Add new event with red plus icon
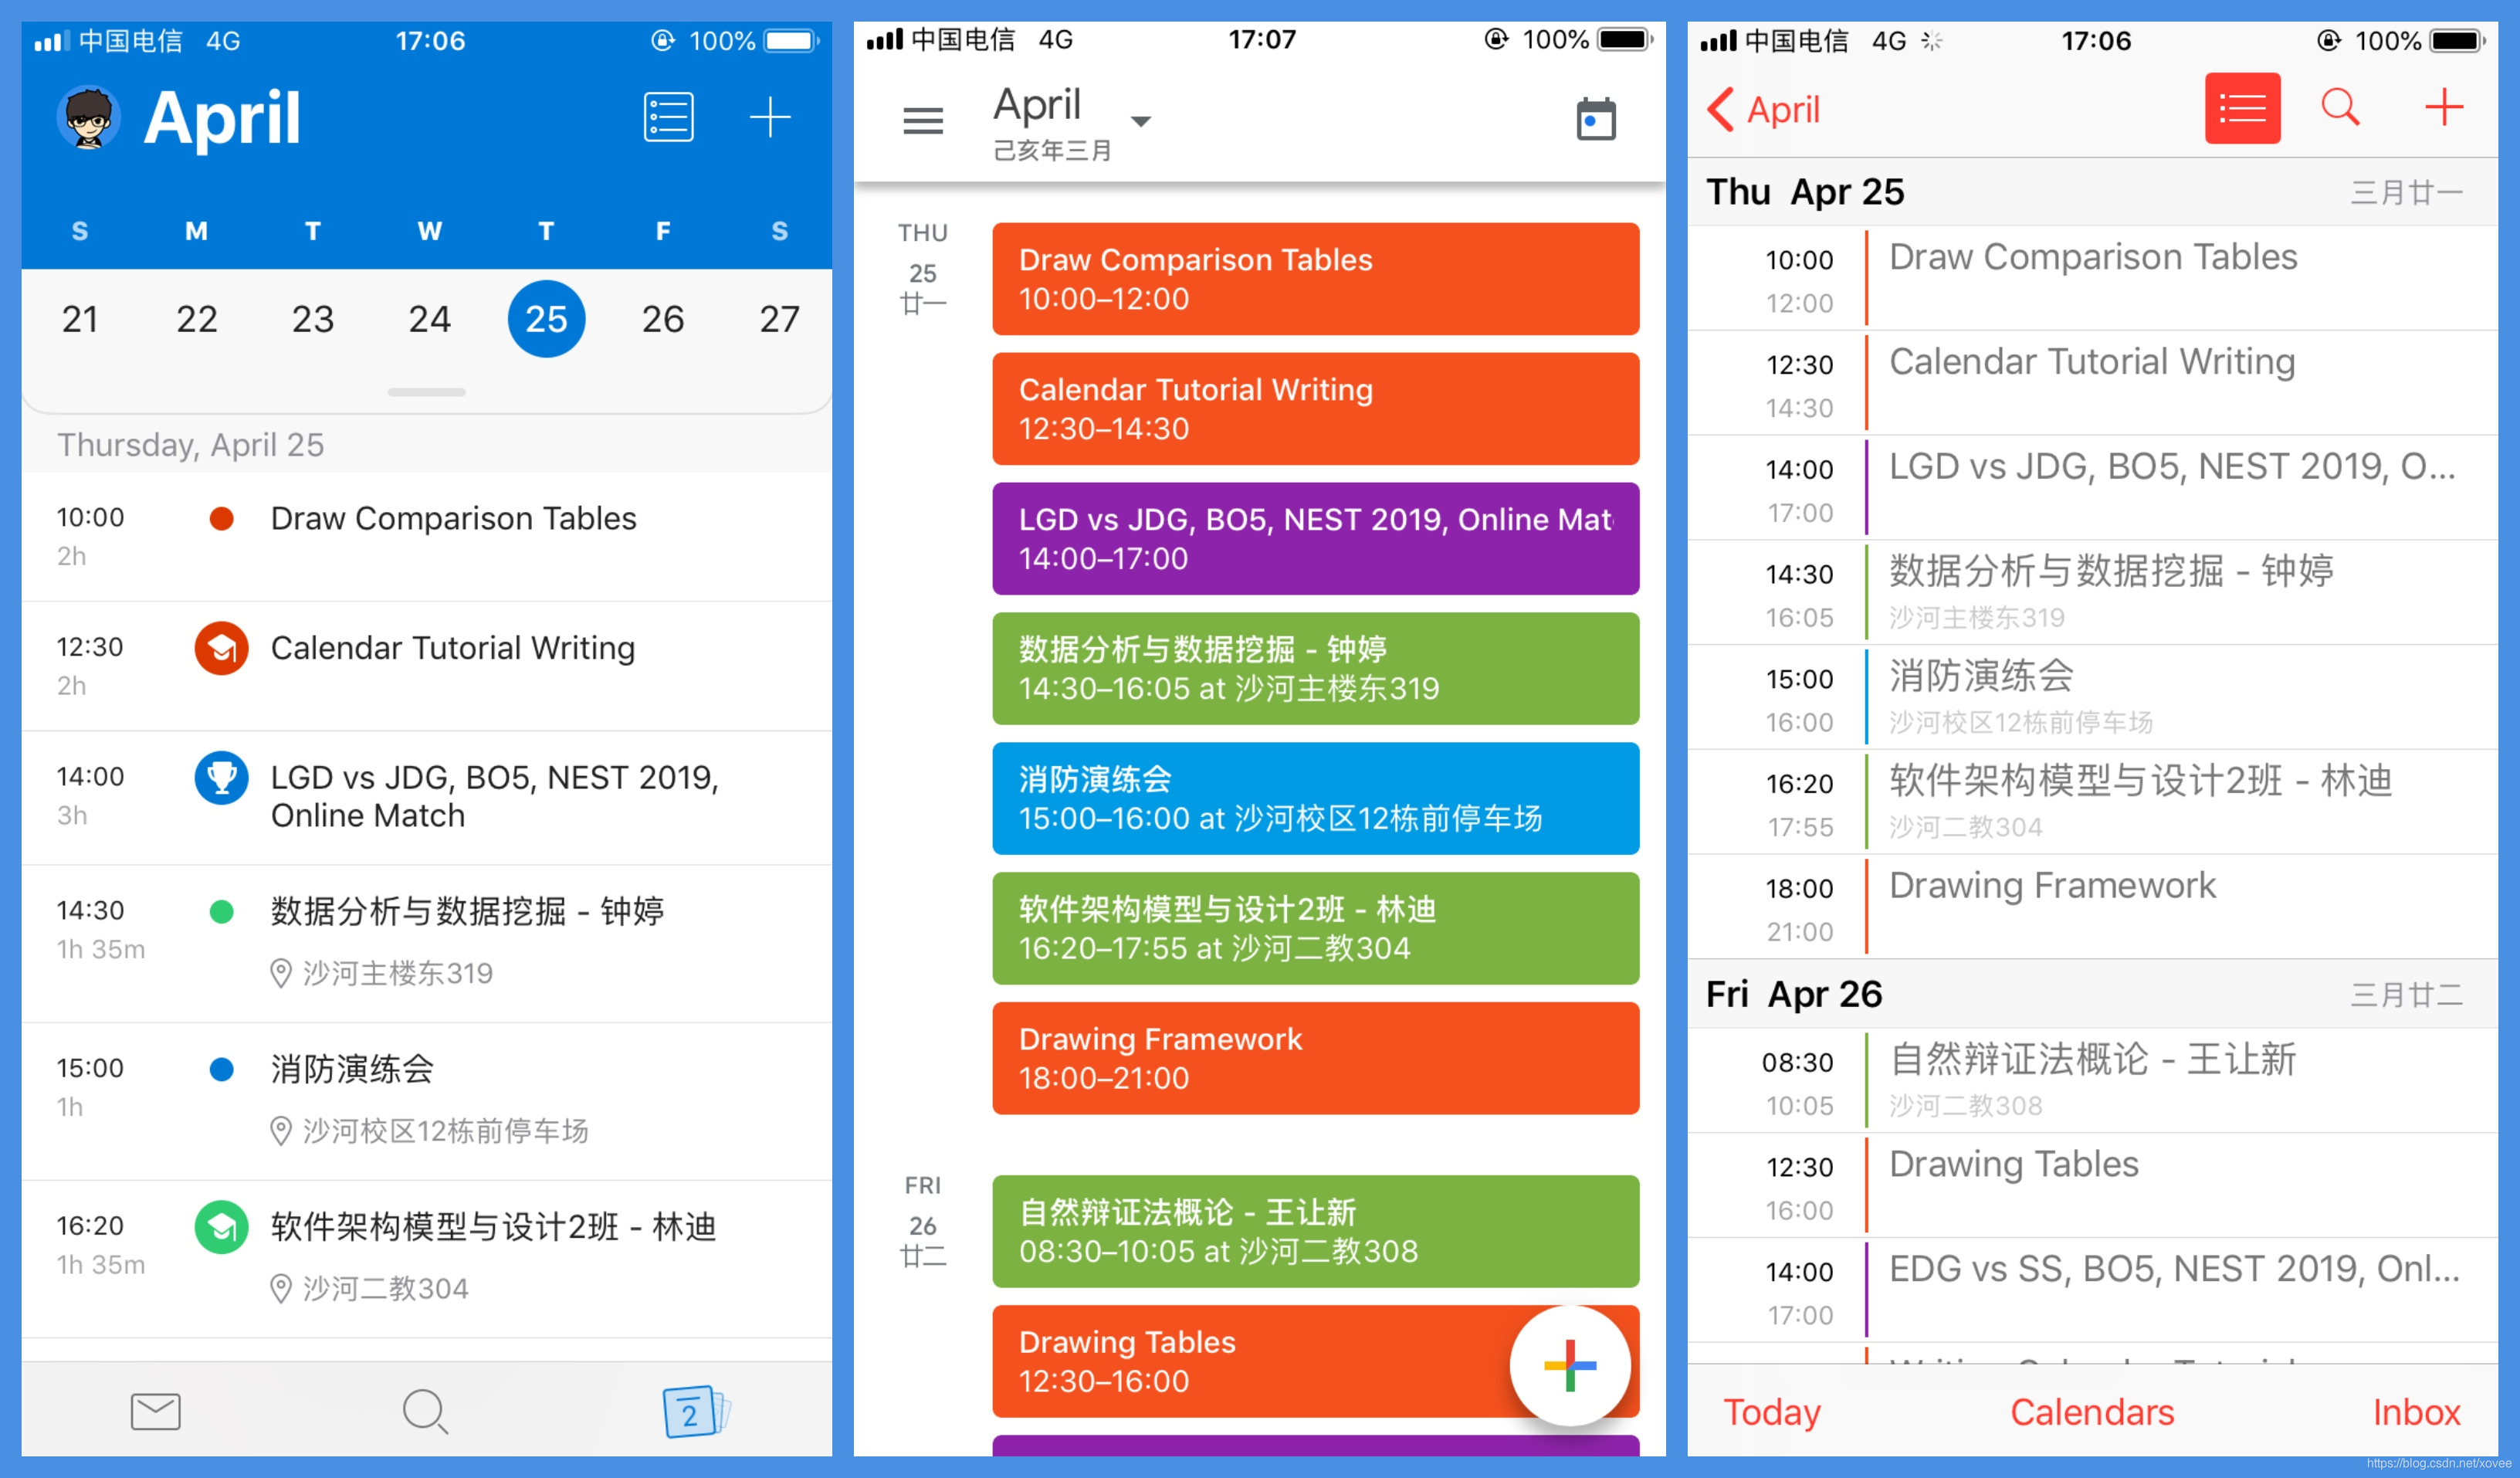Screen dimensions: 2520x1478 2443,107
